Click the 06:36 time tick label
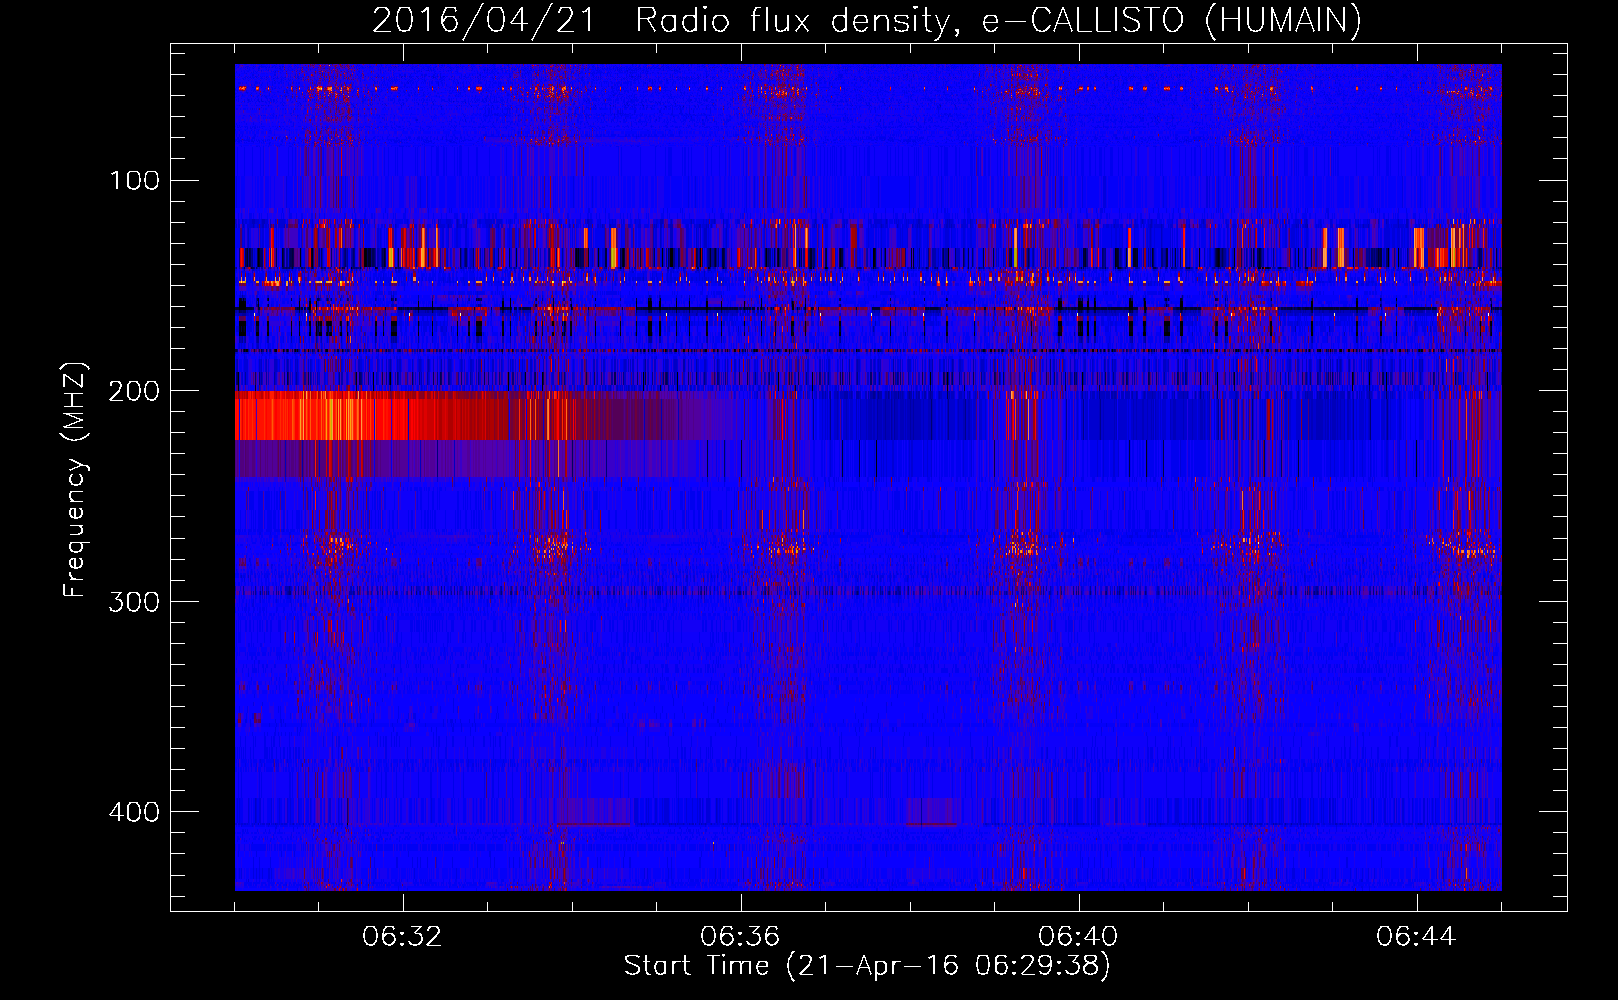 coord(740,937)
